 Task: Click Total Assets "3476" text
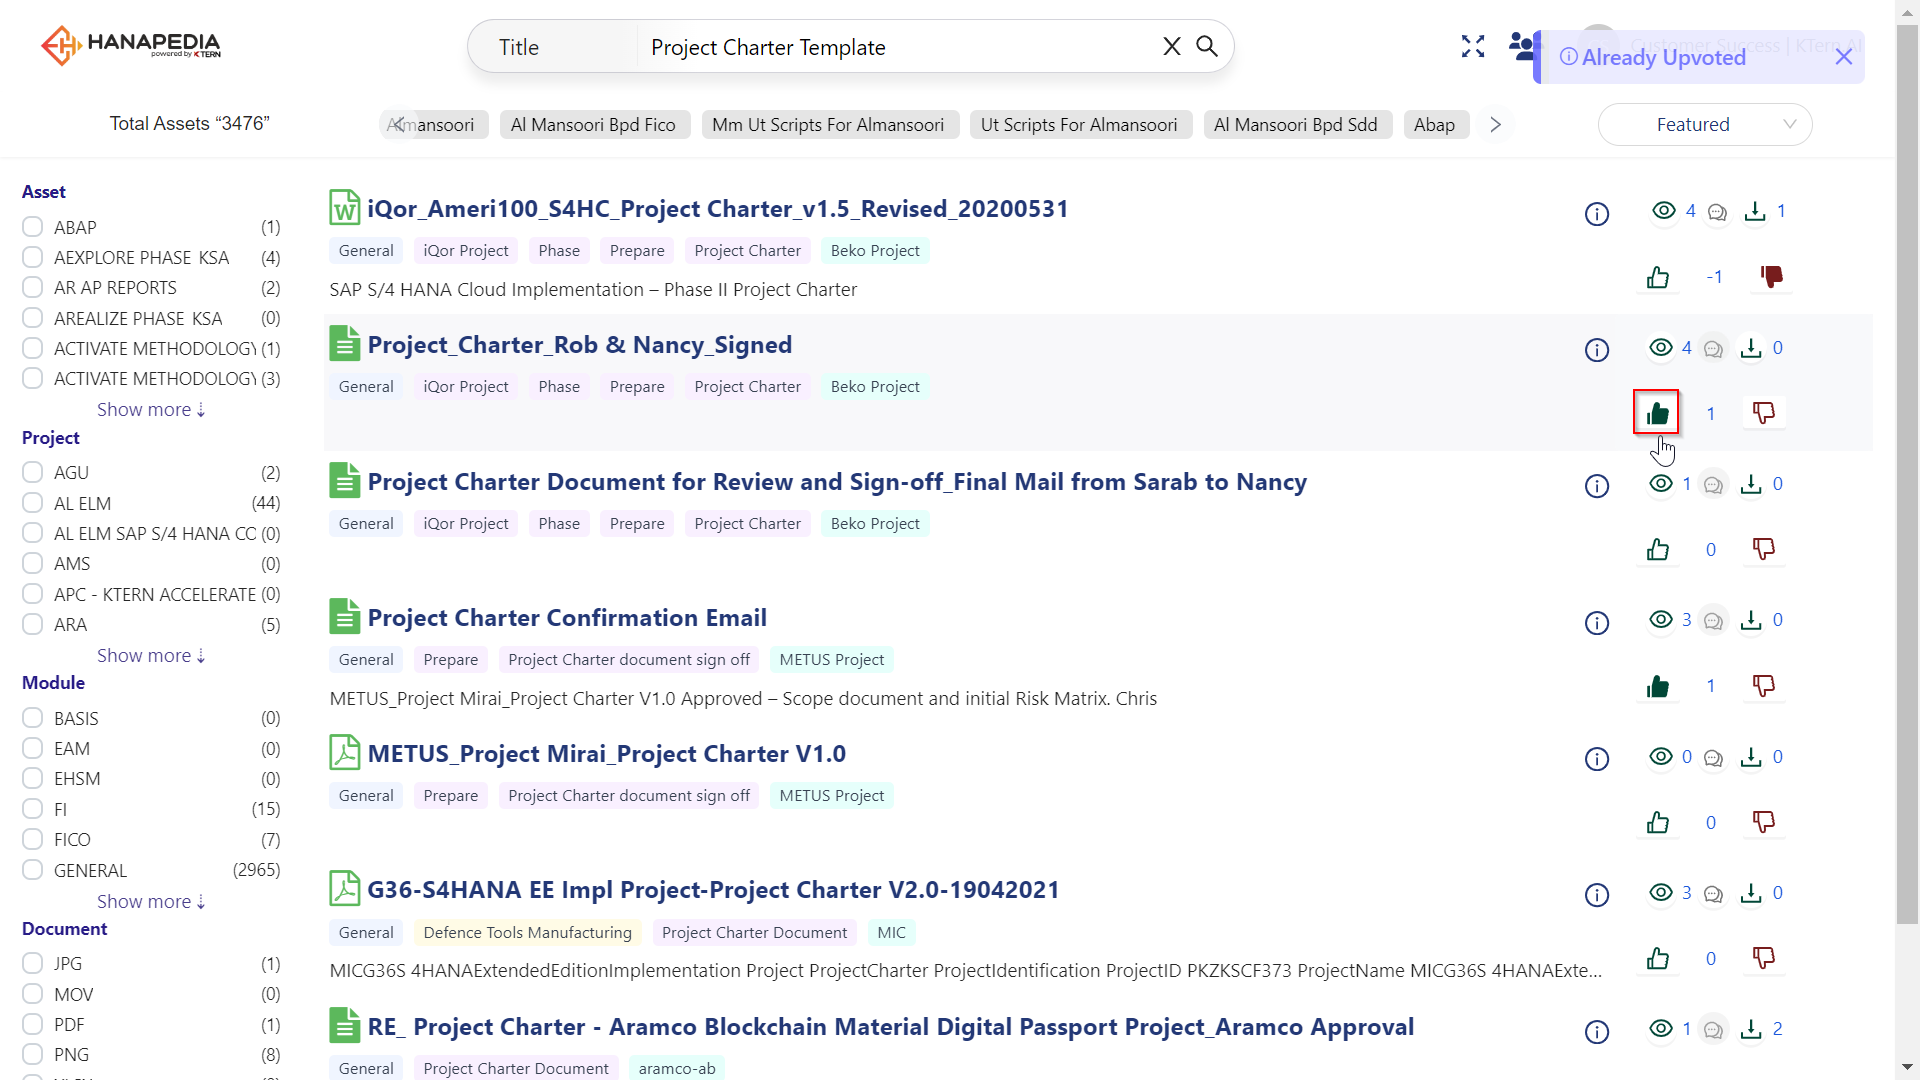(190, 124)
